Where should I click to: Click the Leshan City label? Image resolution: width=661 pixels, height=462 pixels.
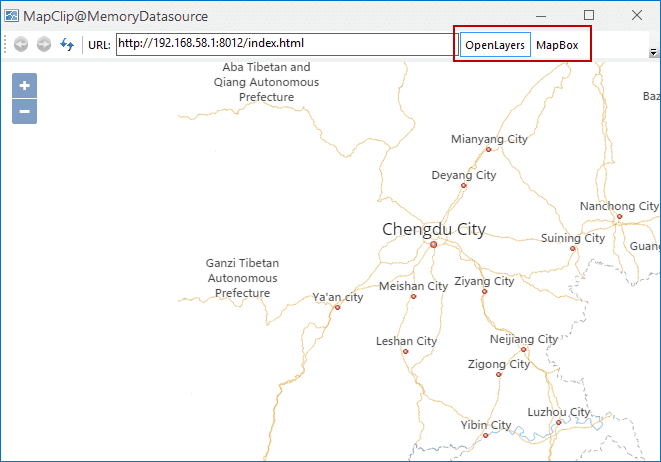[406, 341]
